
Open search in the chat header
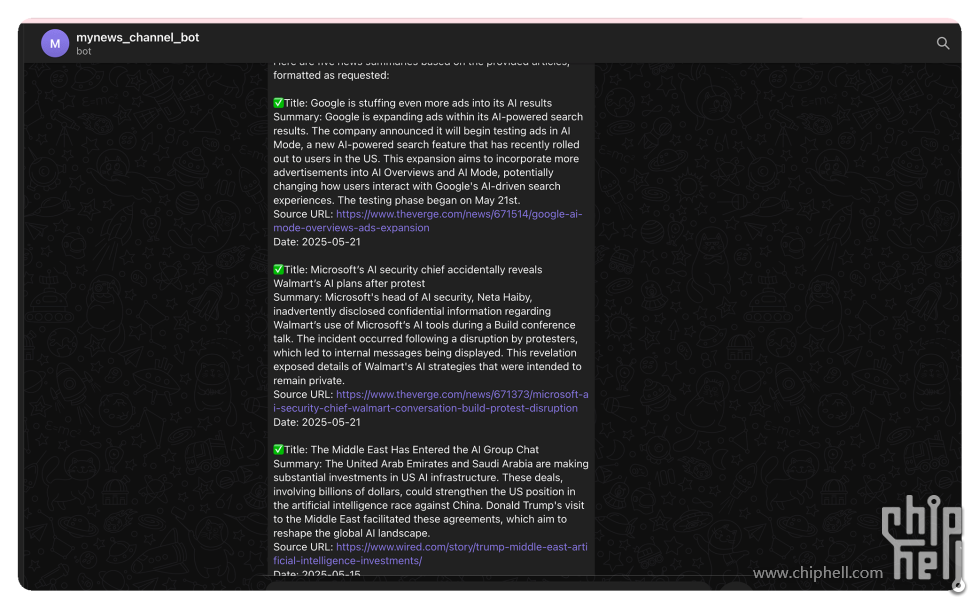943,43
